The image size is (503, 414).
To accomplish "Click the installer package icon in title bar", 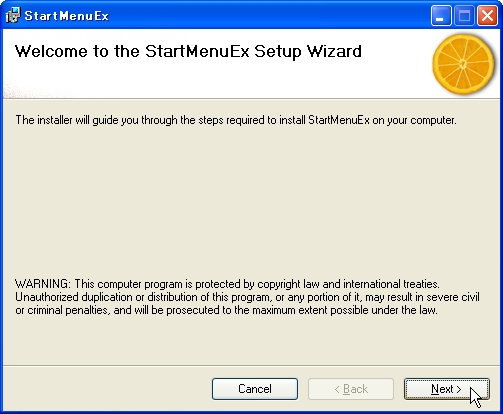I will tap(13, 15).
